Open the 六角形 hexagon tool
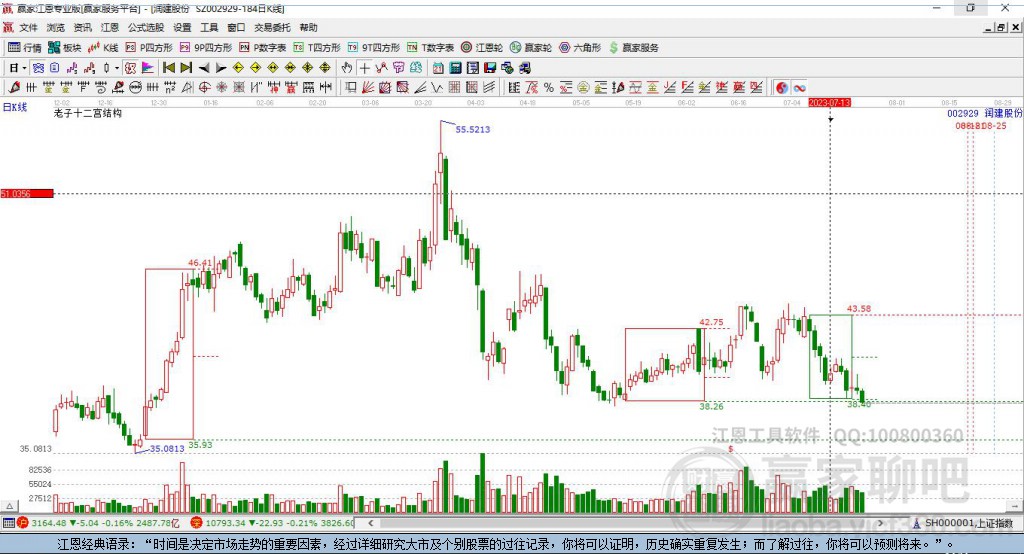1024x554 pixels. (580, 48)
